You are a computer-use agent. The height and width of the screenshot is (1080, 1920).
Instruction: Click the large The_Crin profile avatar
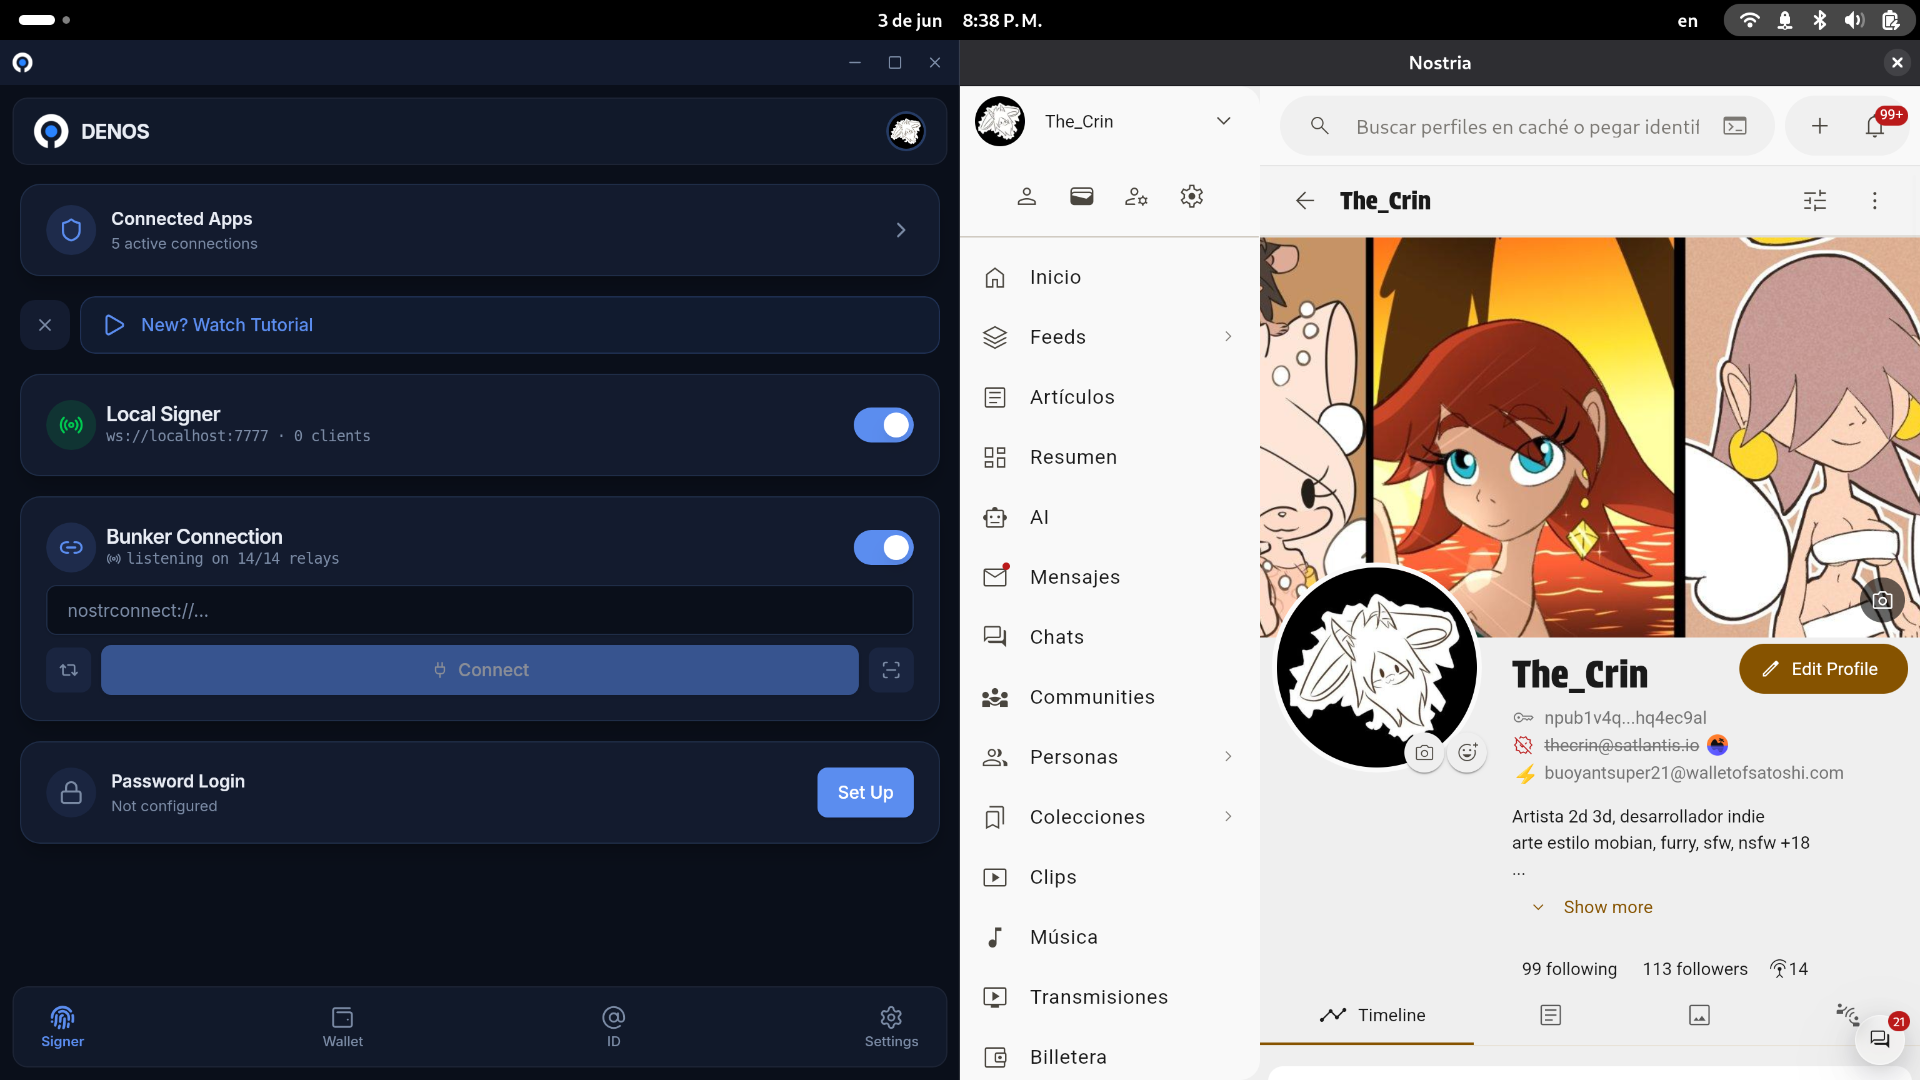pos(1377,667)
